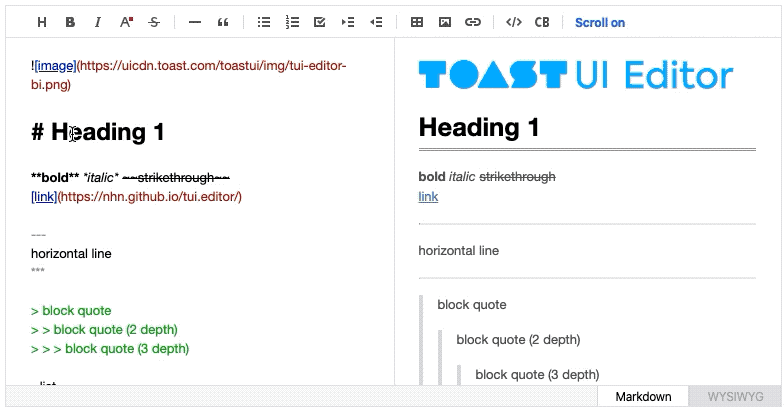
Task: Click the strikethrough word in preview
Action: pyautogui.click(x=518, y=176)
